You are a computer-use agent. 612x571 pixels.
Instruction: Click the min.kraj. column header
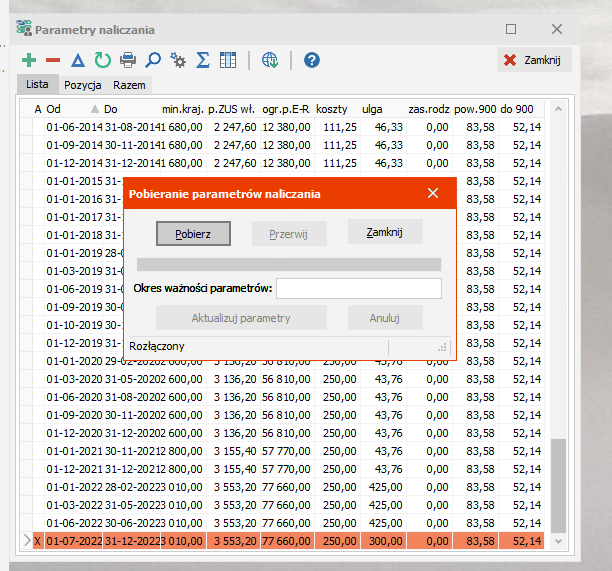tap(183, 109)
